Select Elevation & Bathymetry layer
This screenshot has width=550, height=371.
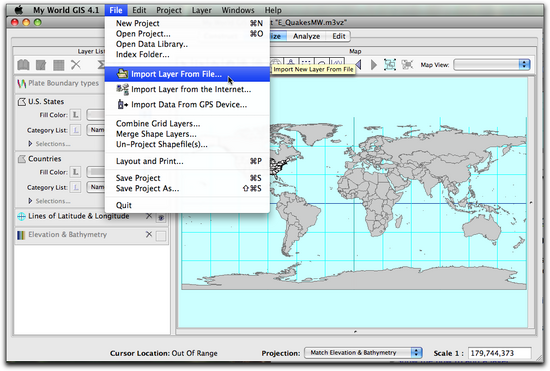click(67, 235)
